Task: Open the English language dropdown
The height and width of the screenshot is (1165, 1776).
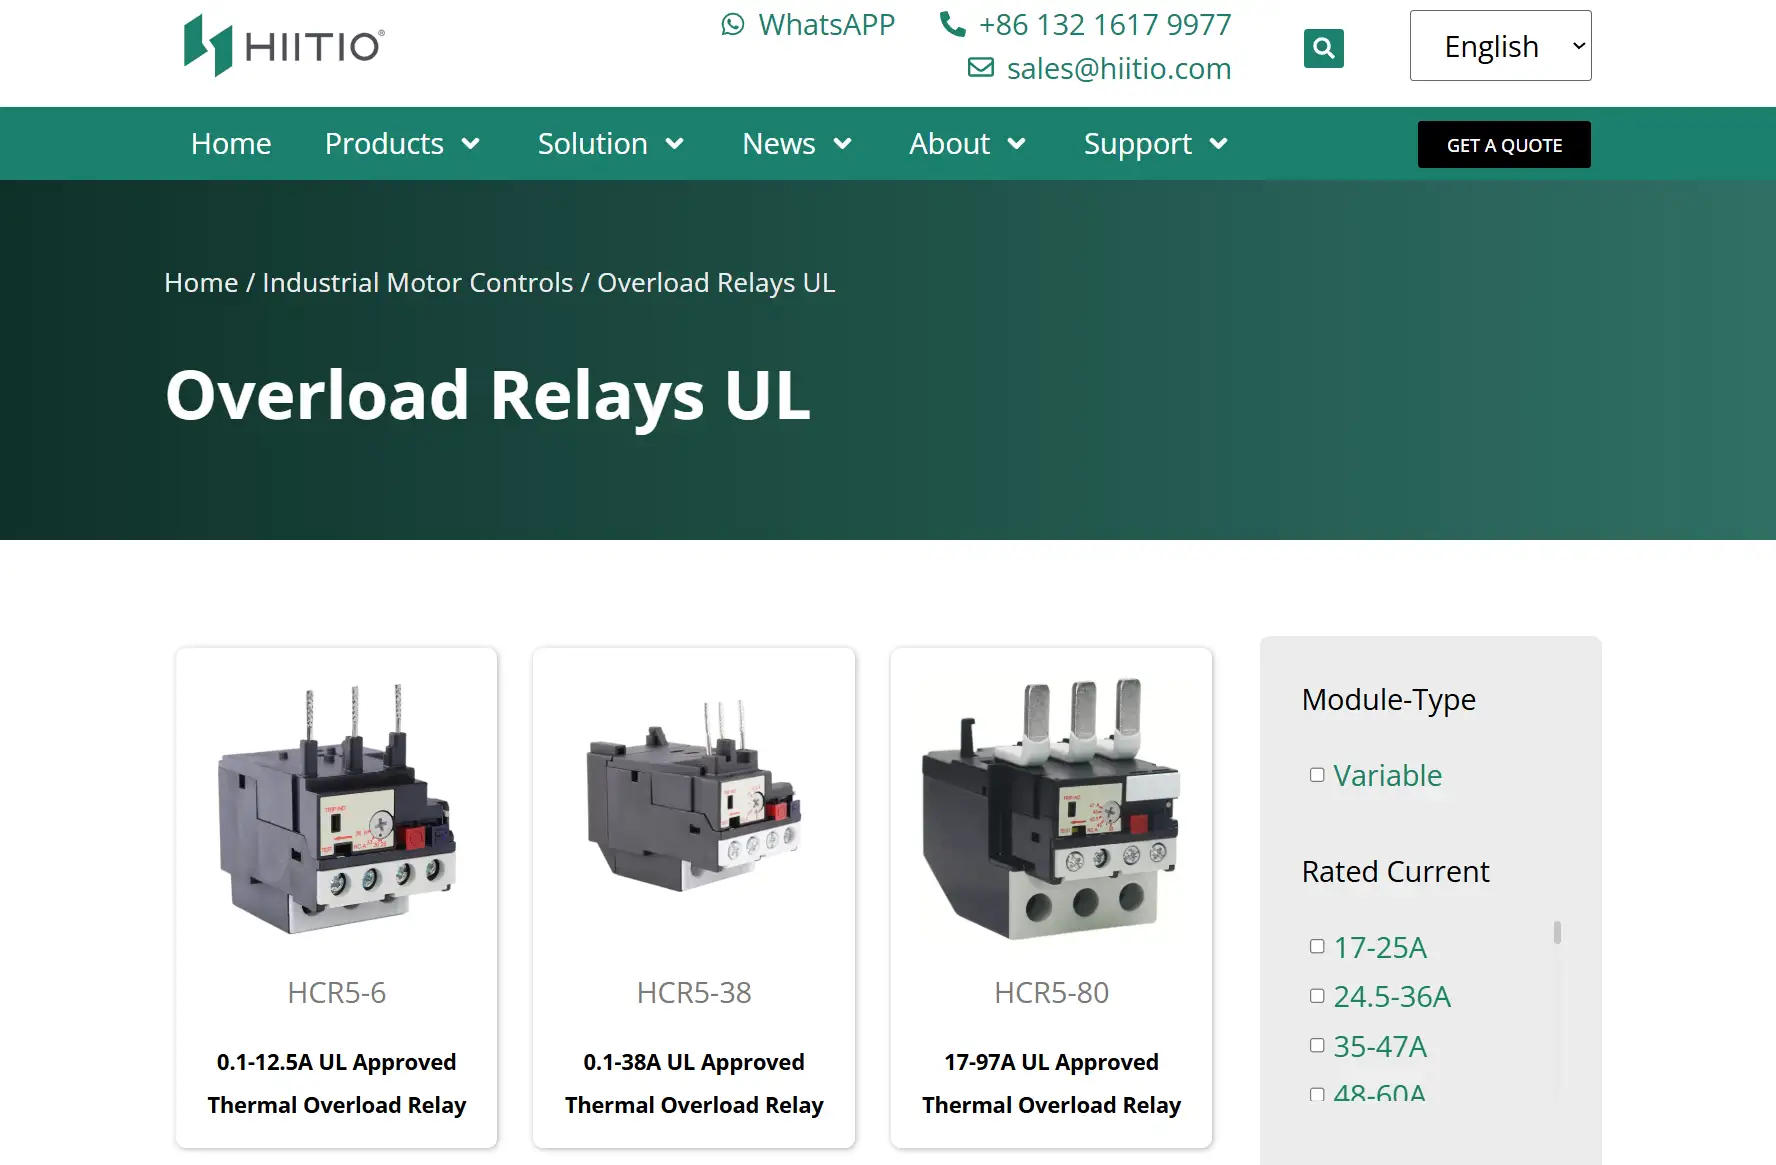Action: [1500, 46]
